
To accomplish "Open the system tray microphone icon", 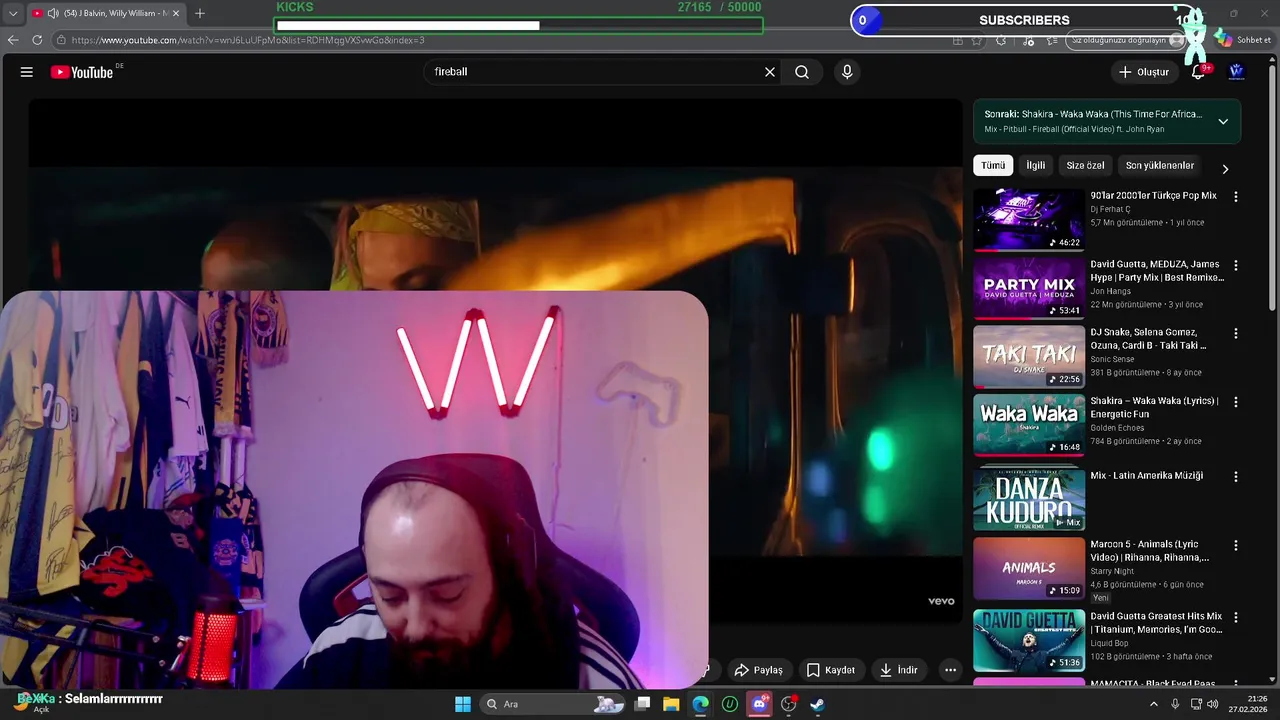I will (x=1175, y=704).
